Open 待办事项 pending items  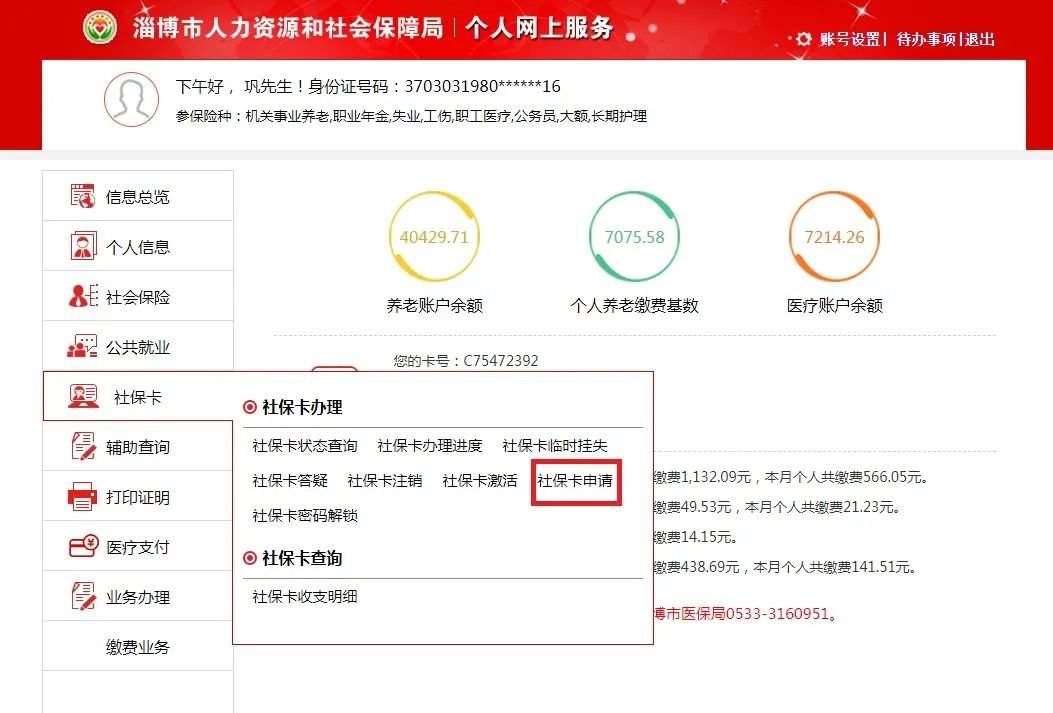pyautogui.click(x=926, y=39)
